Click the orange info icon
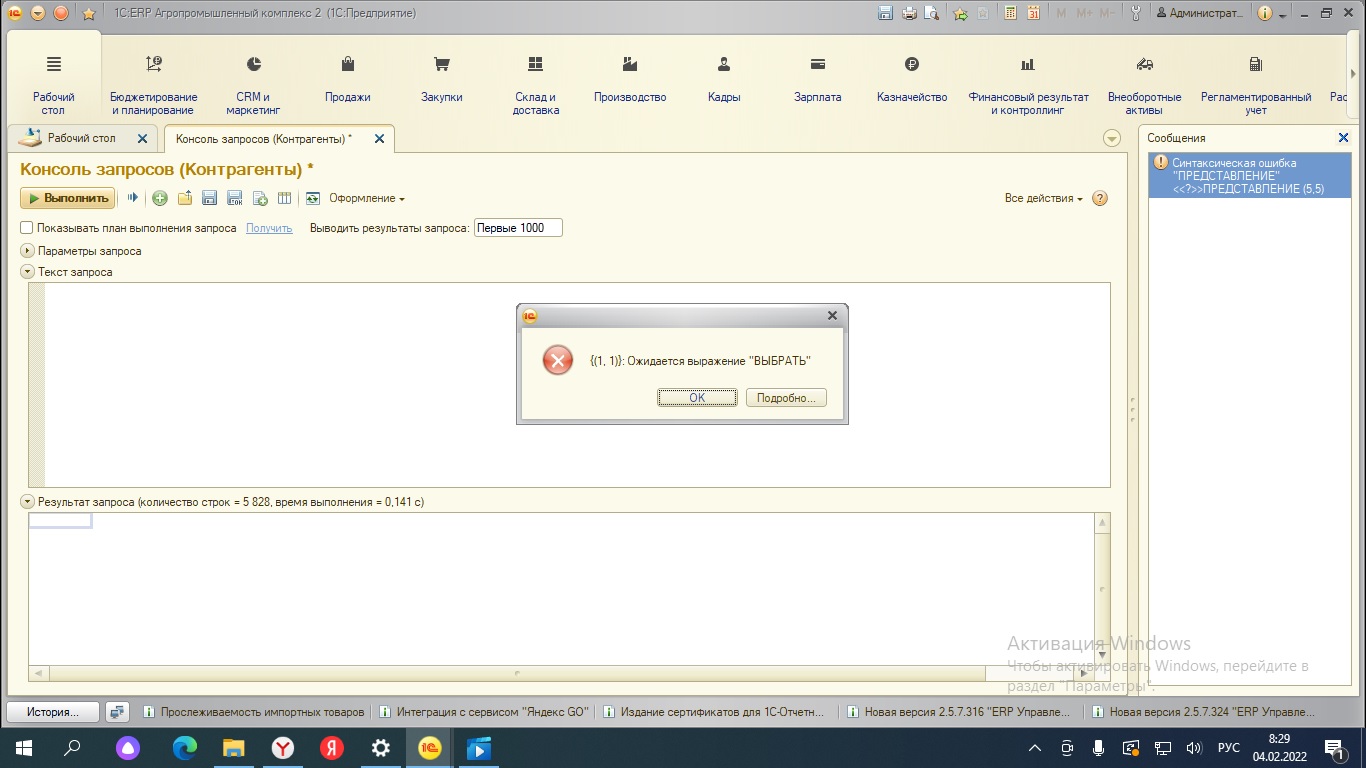Image resolution: width=1366 pixels, height=768 pixels. [x=1265, y=13]
